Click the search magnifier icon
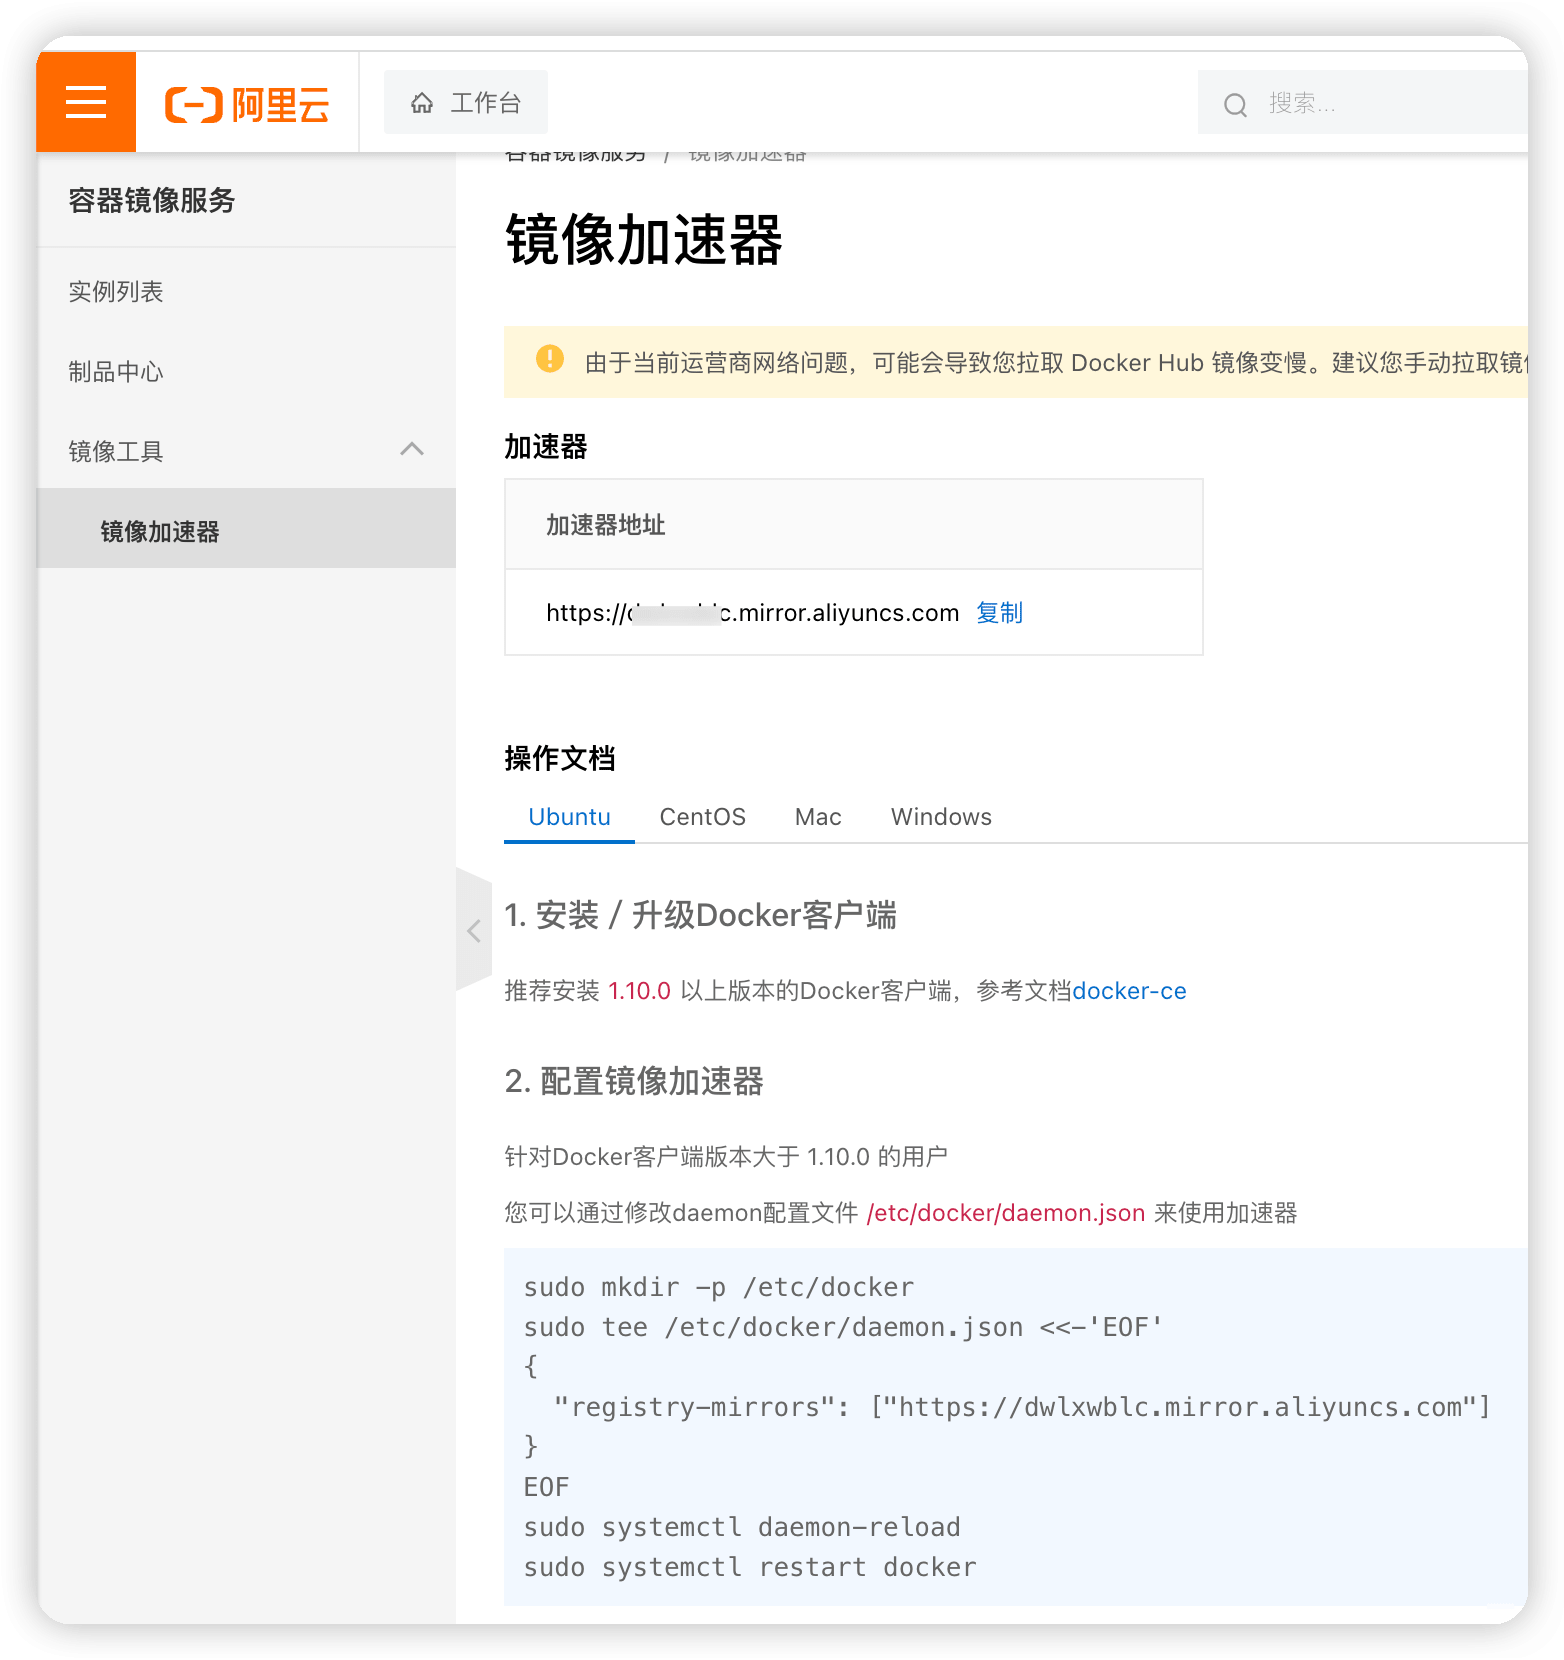1564x1660 pixels. (x=1236, y=104)
